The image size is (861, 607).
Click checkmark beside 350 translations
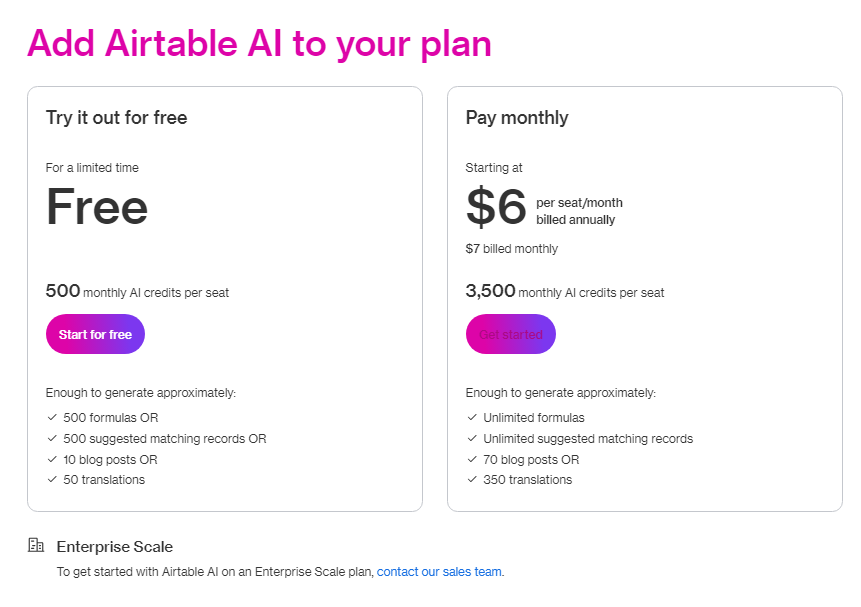click(472, 480)
